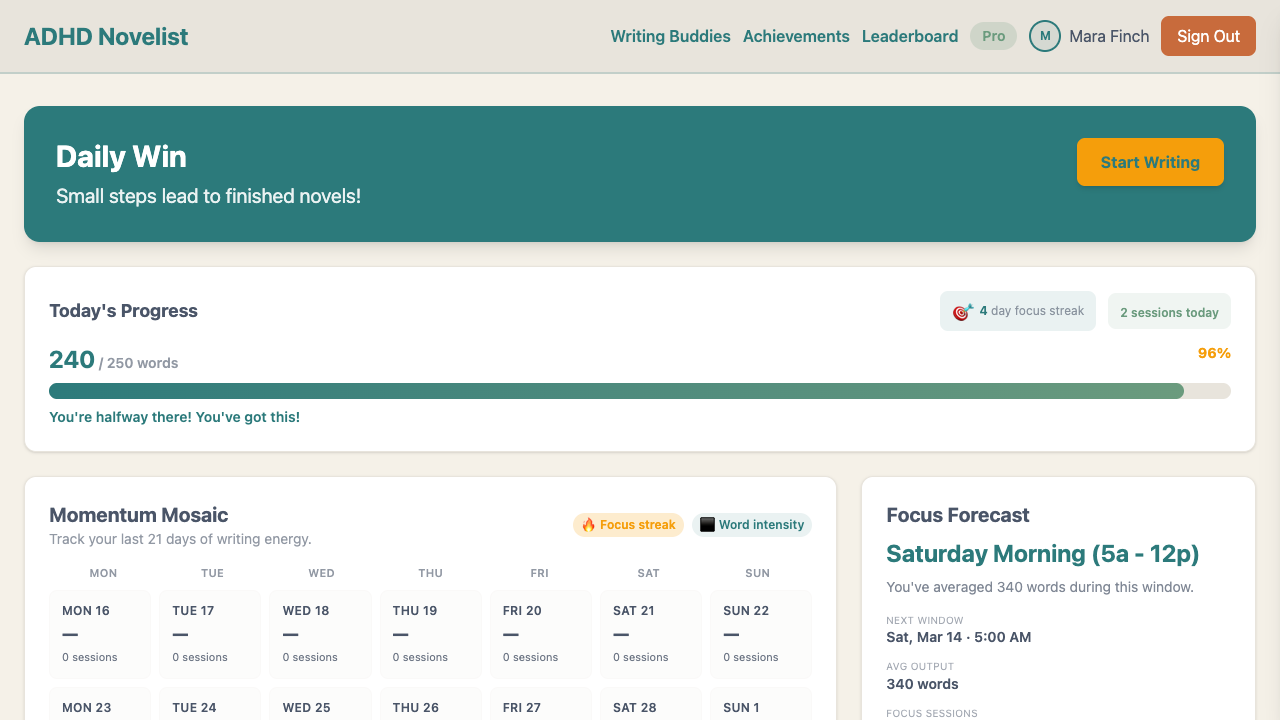Click the ADHD Novelist logo
Viewport: 1280px width, 720px height.
(106, 36)
